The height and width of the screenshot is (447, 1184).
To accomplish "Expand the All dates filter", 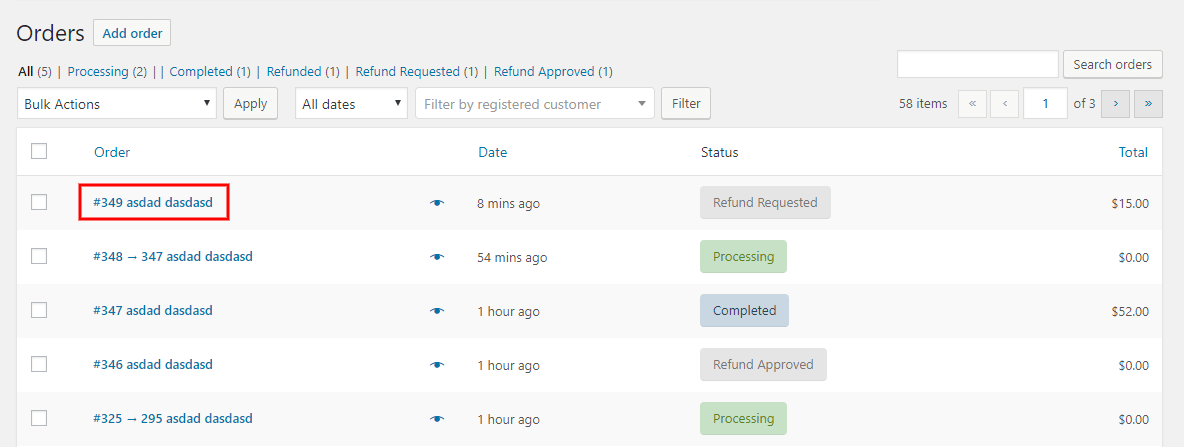I will [351, 103].
